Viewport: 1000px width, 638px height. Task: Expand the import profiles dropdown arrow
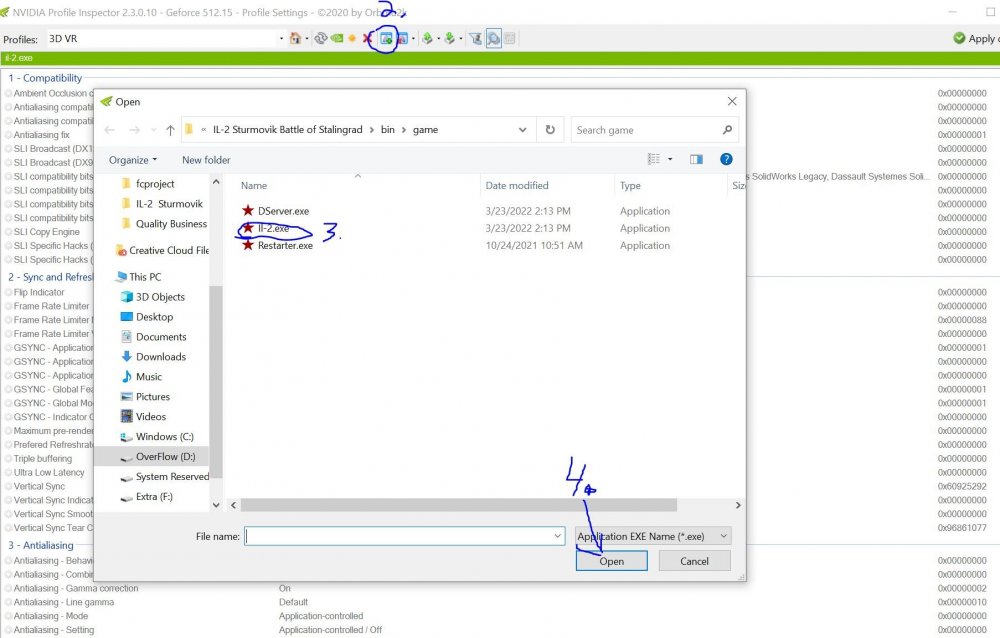click(x=461, y=39)
